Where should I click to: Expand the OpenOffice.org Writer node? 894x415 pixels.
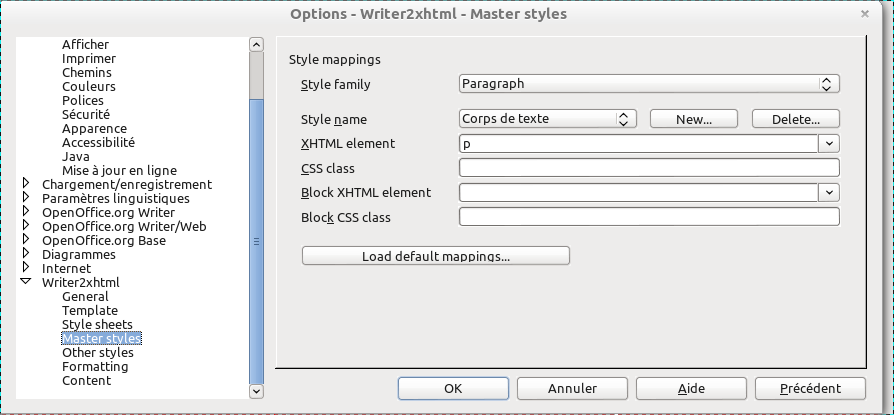(x=26, y=212)
